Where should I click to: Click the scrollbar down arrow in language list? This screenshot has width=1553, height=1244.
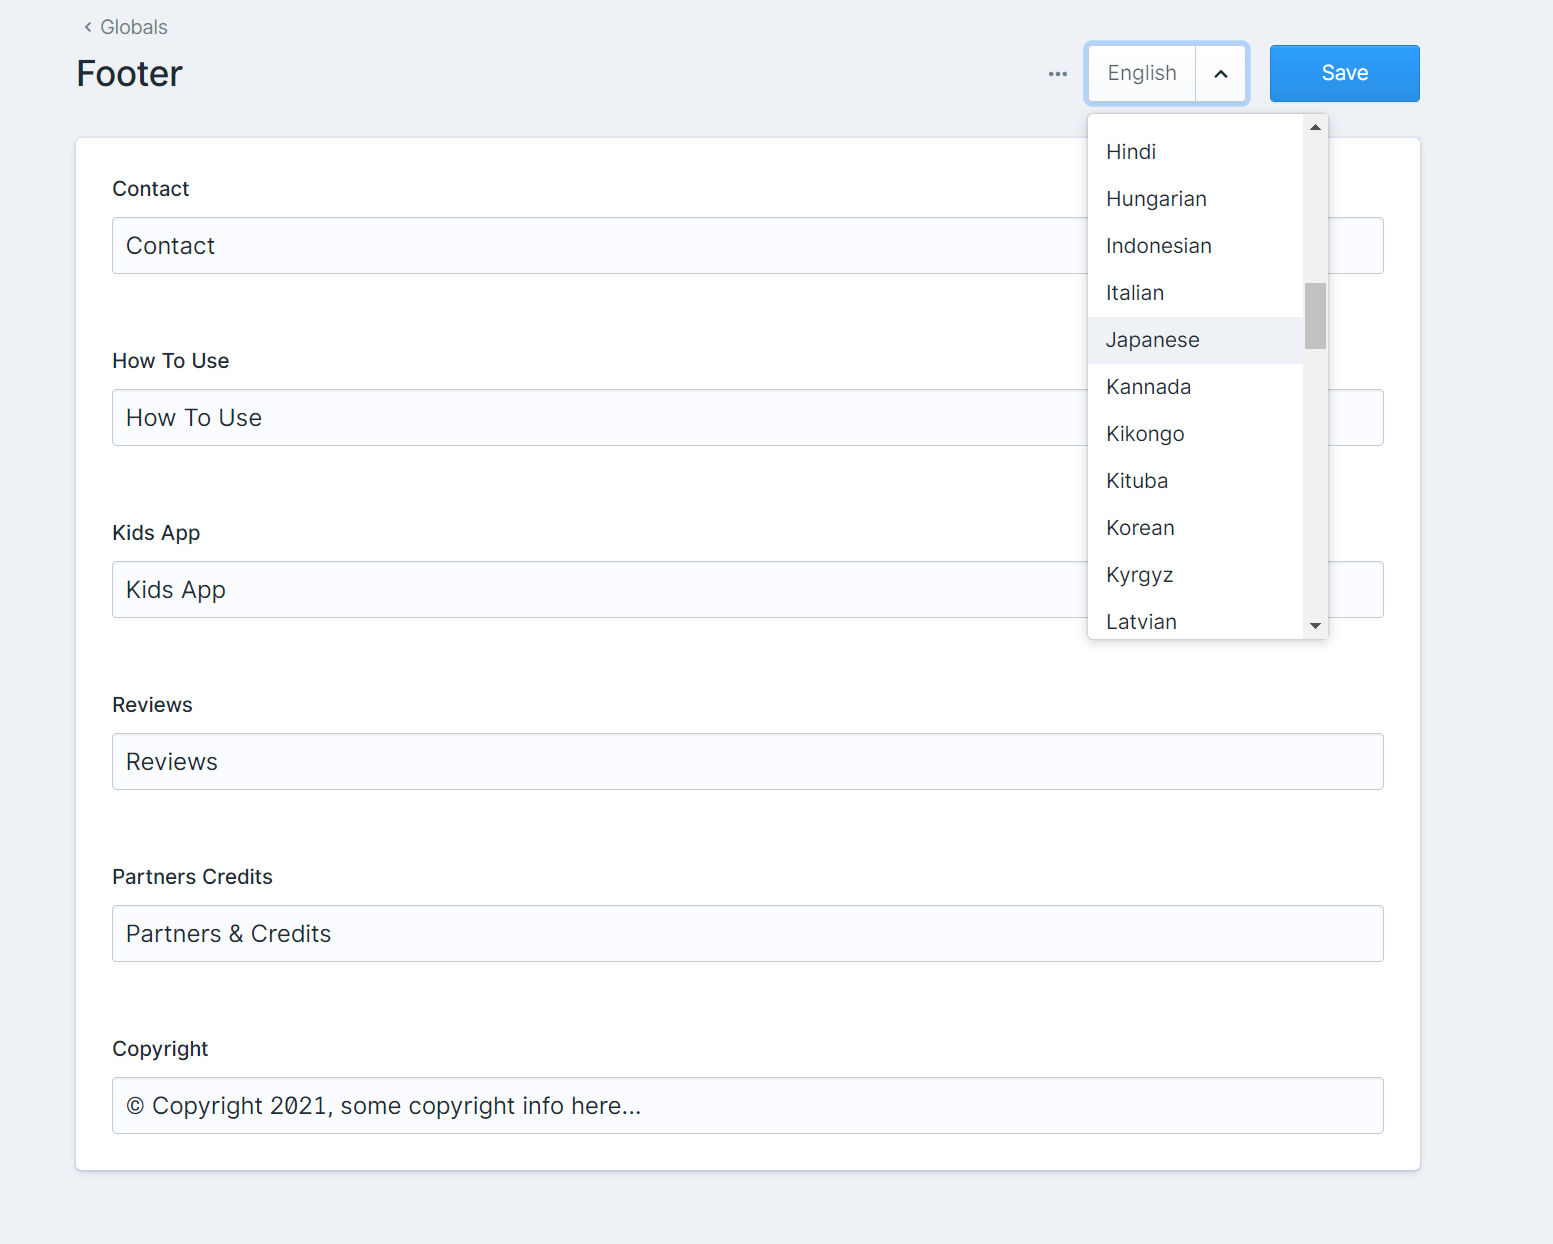1315,626
